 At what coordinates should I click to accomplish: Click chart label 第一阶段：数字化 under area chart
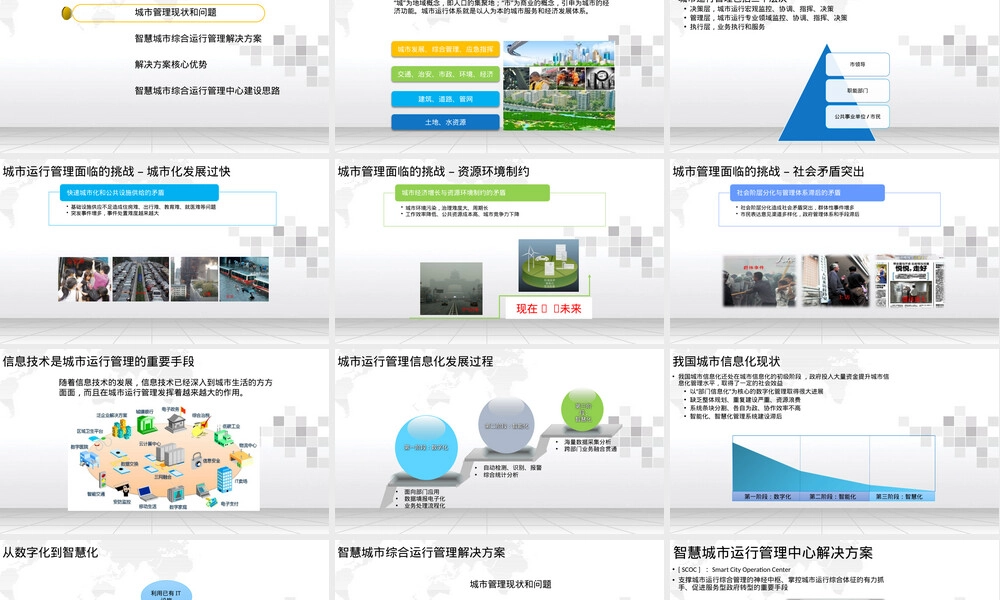[x=767, y=496]
